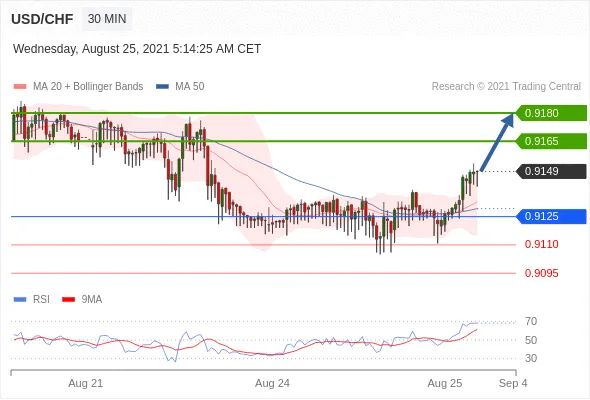Click the RSI 70 level label

tap(531, 321)
